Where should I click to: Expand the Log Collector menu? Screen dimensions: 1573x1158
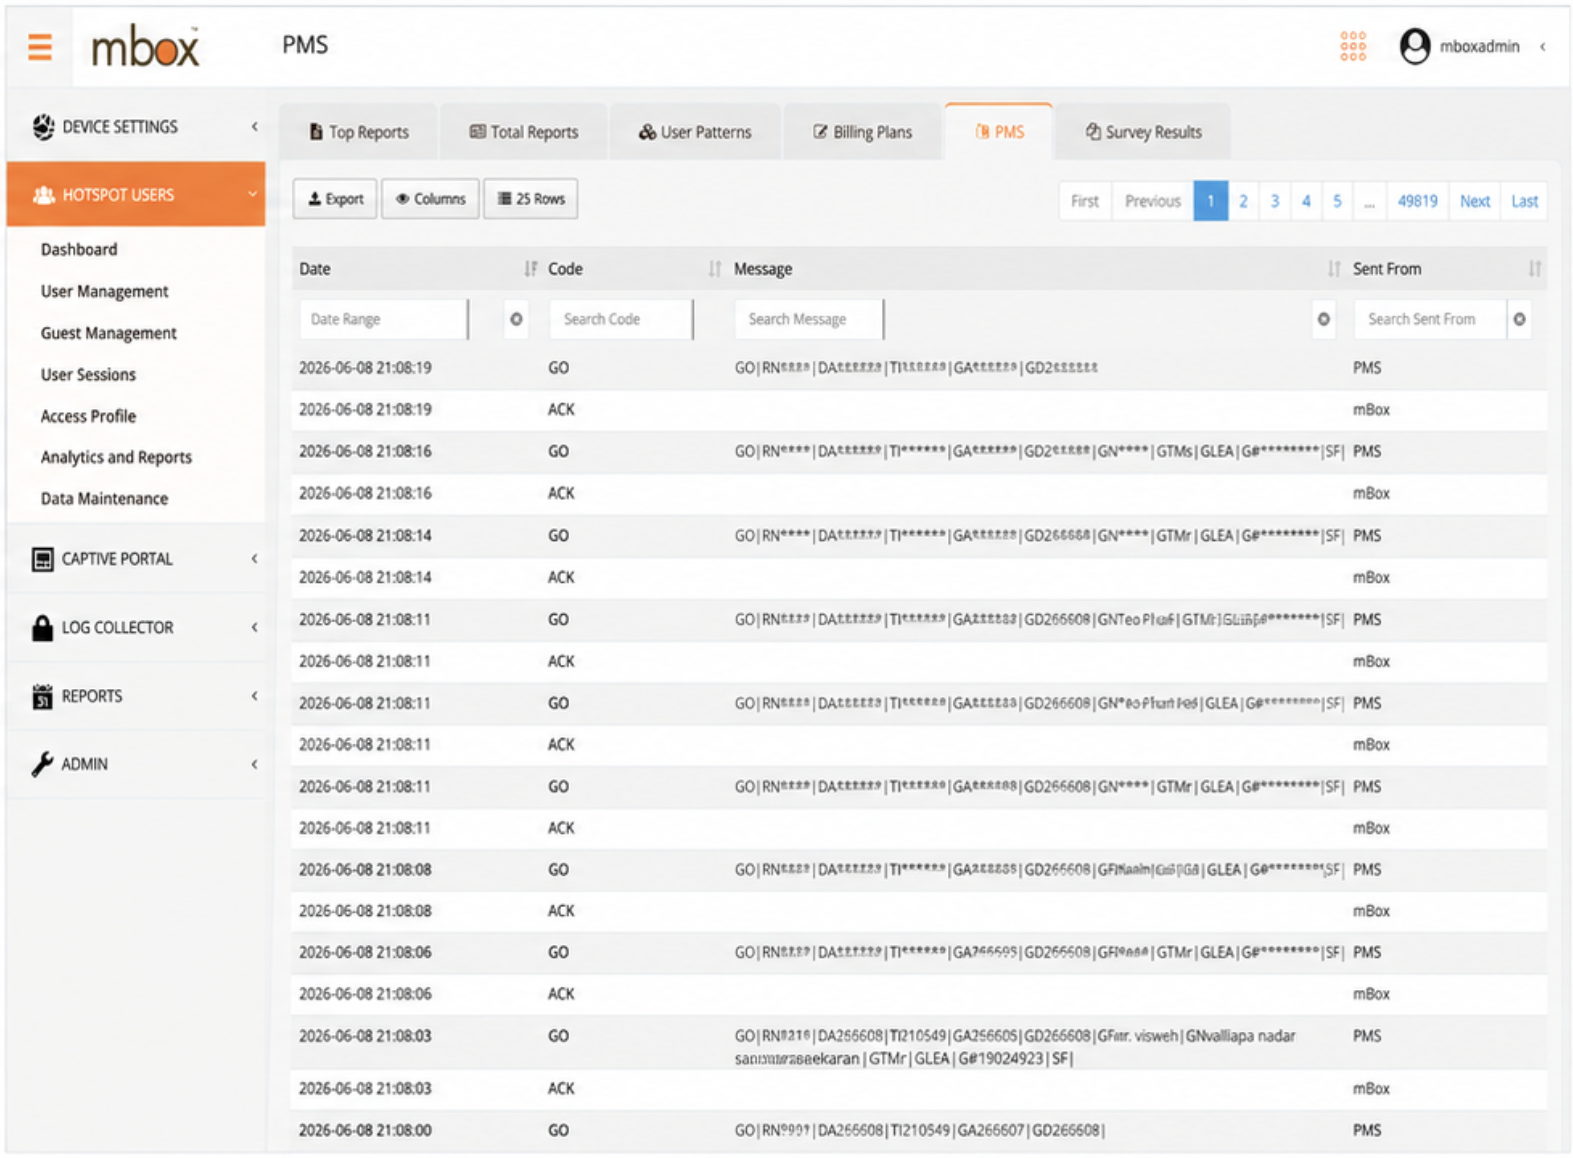(254, 627)
